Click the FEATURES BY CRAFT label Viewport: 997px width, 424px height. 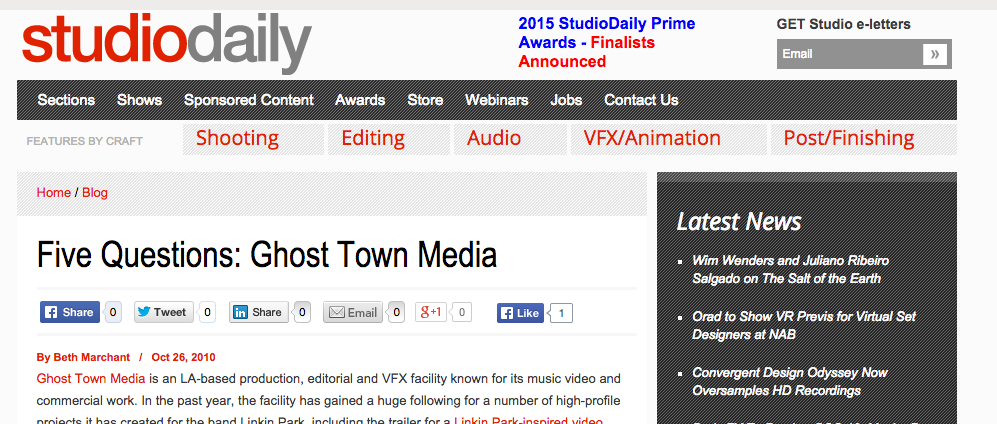85,141
